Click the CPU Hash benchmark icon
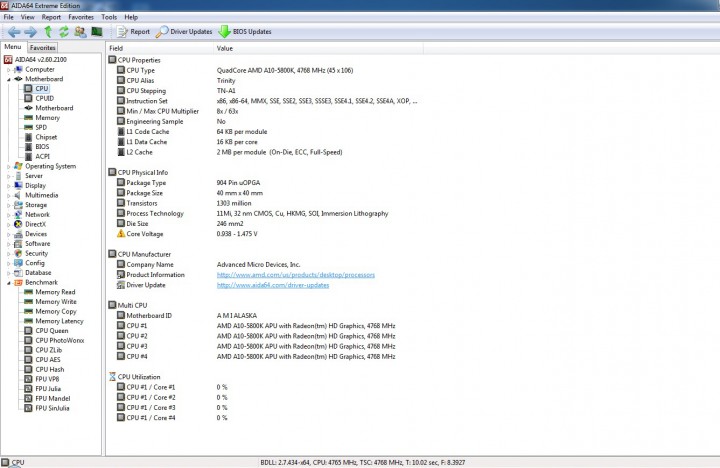The width and height of the screenshot is (720, 468). pyautogui.click(x=28, y=369)
